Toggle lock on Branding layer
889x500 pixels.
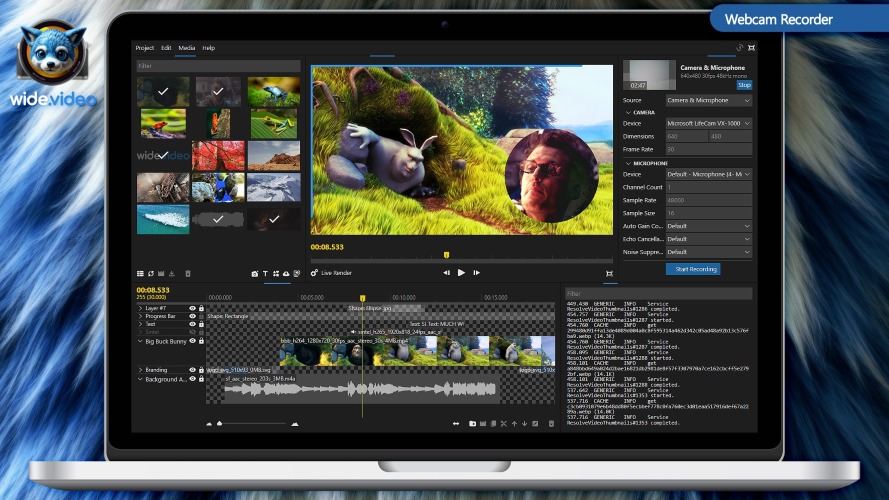(201, 370)
